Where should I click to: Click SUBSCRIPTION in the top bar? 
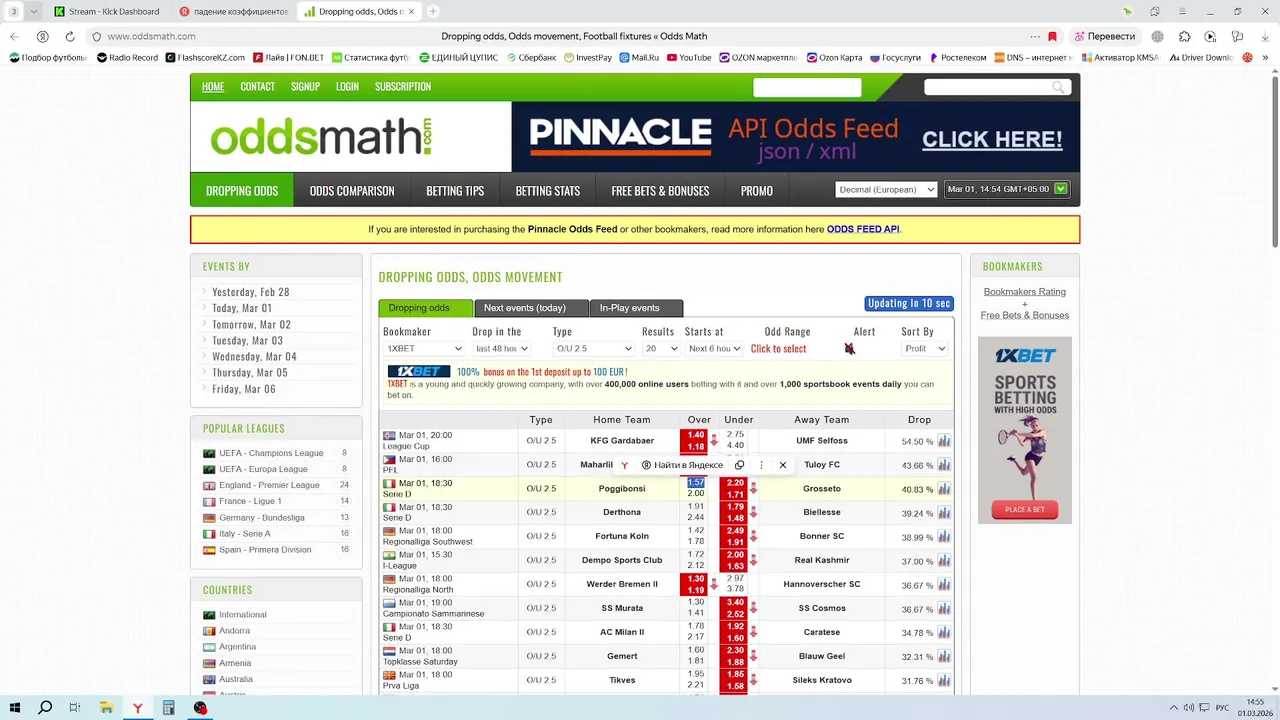(x=403, y=87)
